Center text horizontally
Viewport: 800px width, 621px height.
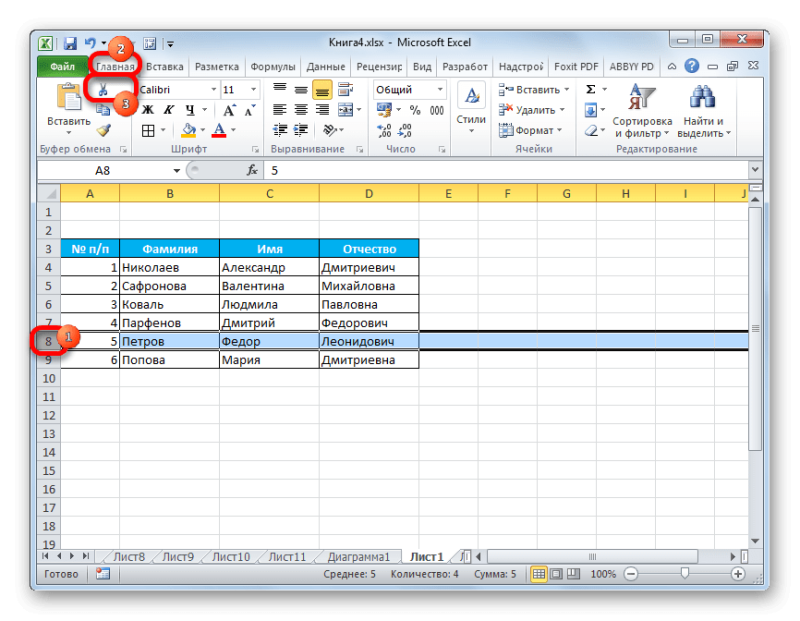click(x=301, y=109)
